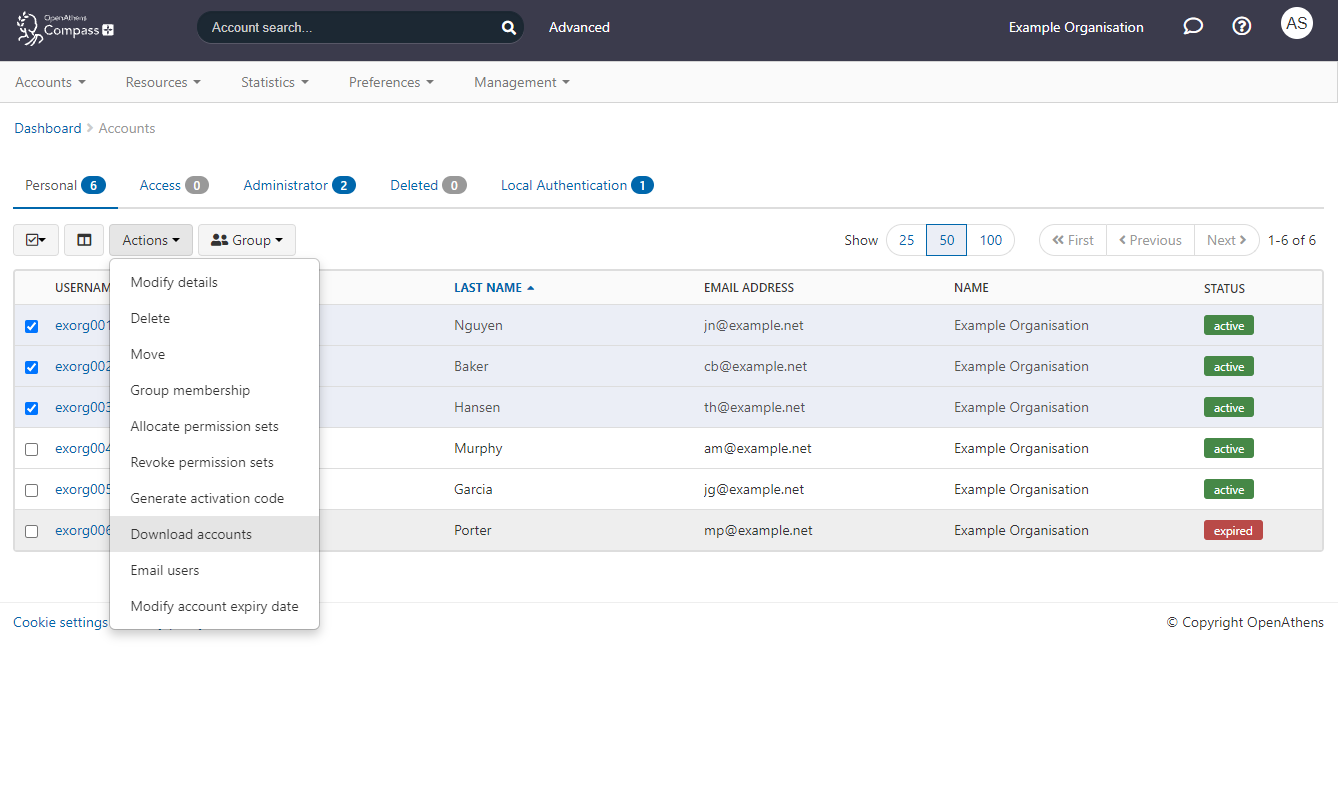Image resolution: width=1338 pixels, height=801 pixels.
Task: Check the exorg004 account checkbox
Action: pyautogui.click(x=31, y=449)
